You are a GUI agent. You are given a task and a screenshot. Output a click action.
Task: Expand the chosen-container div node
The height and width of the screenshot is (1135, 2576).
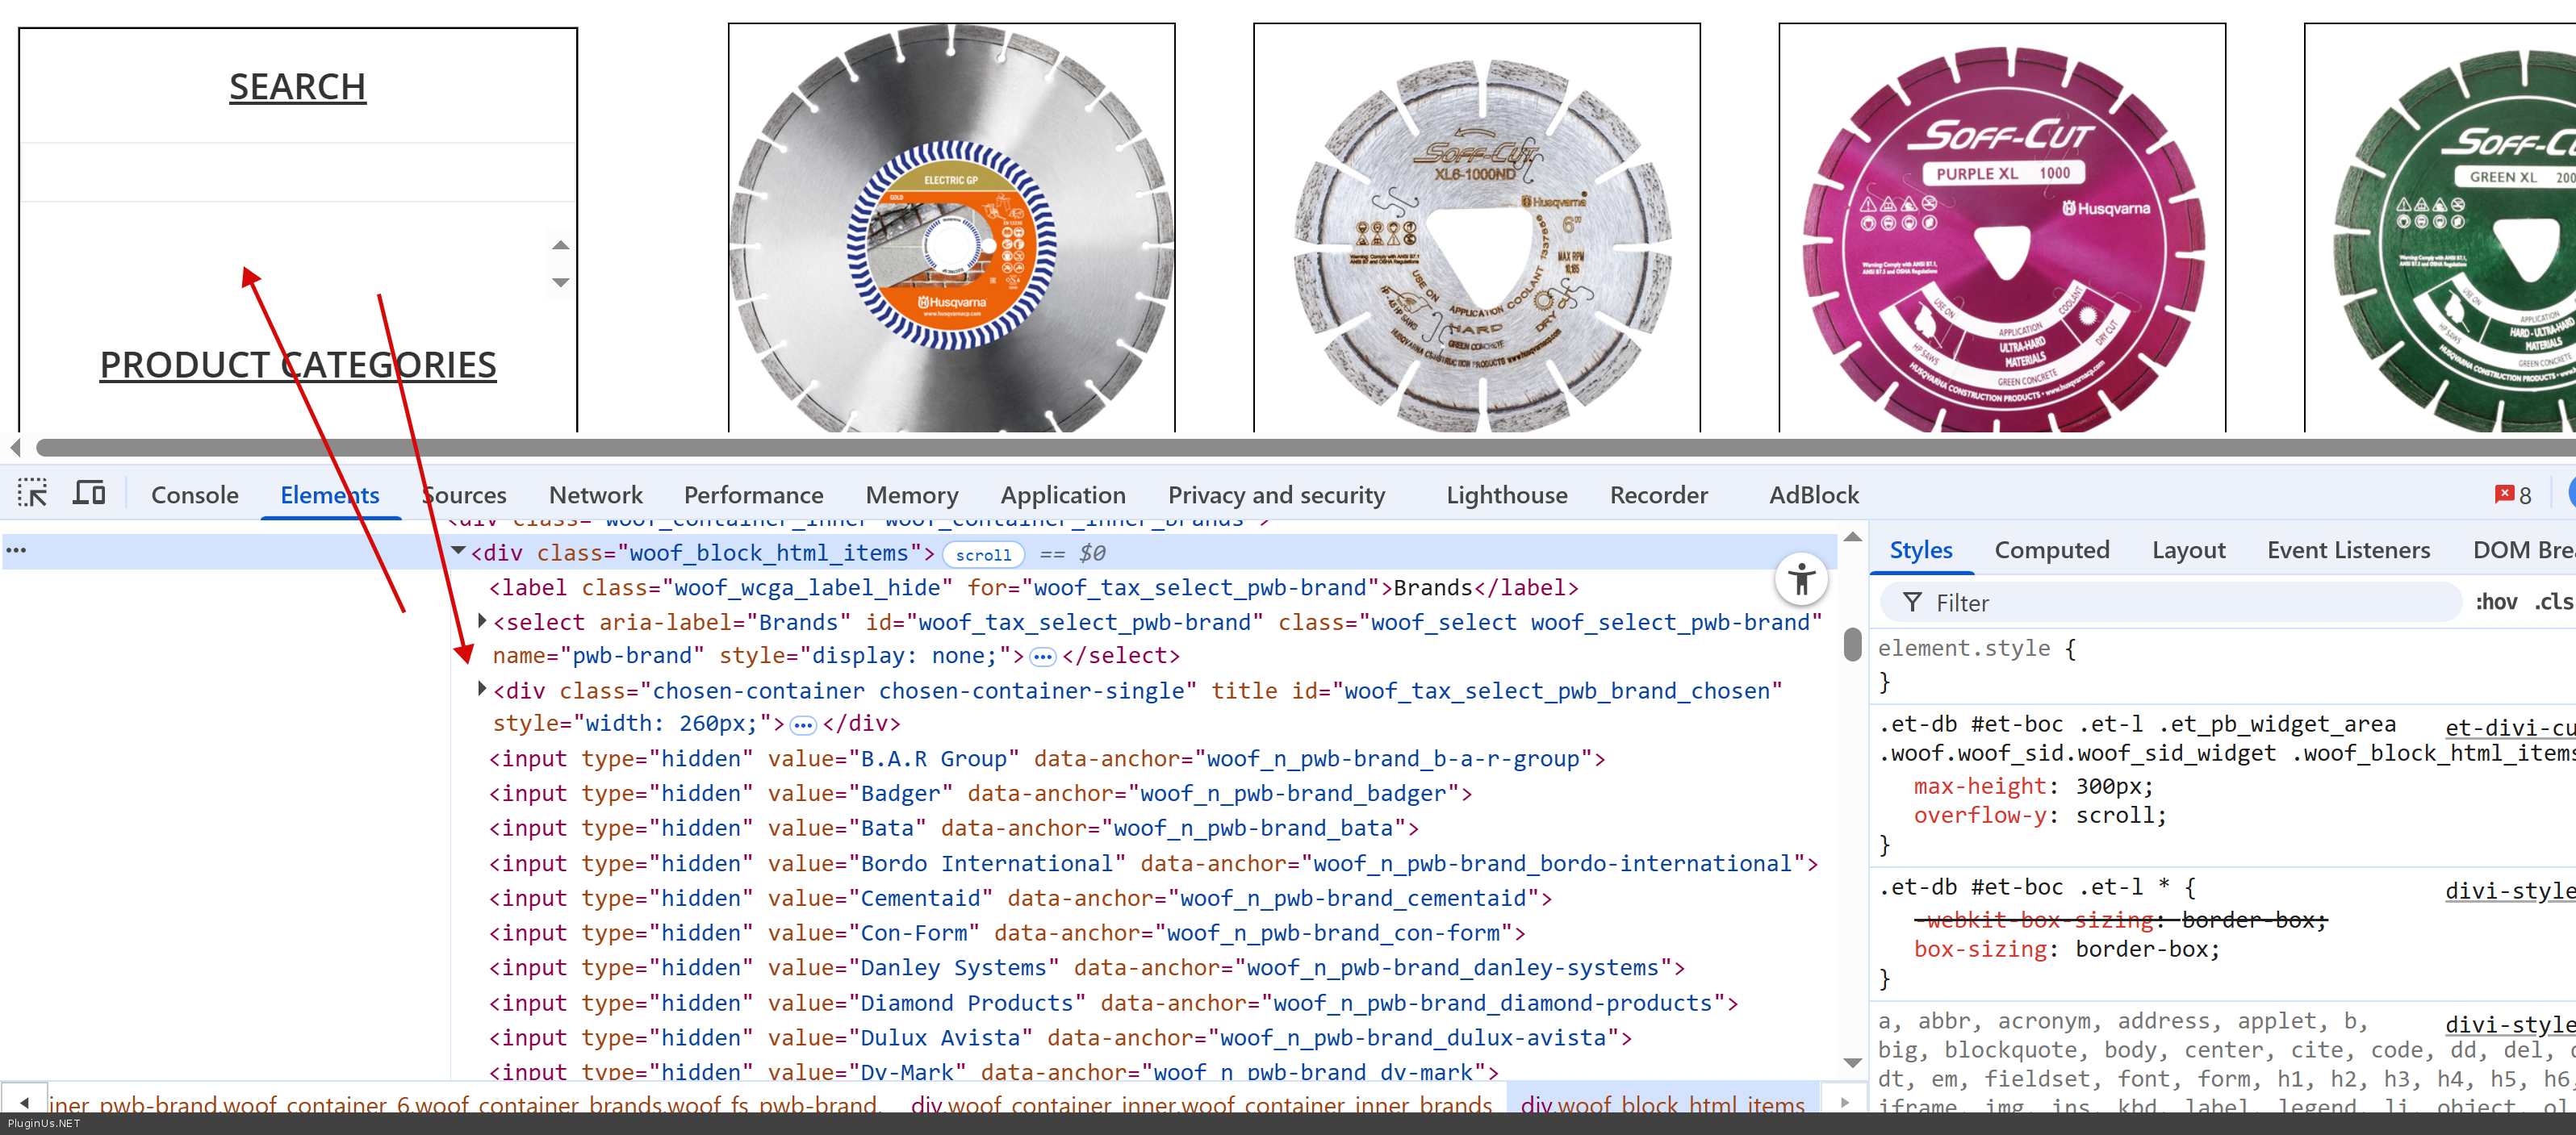(482, 689)
